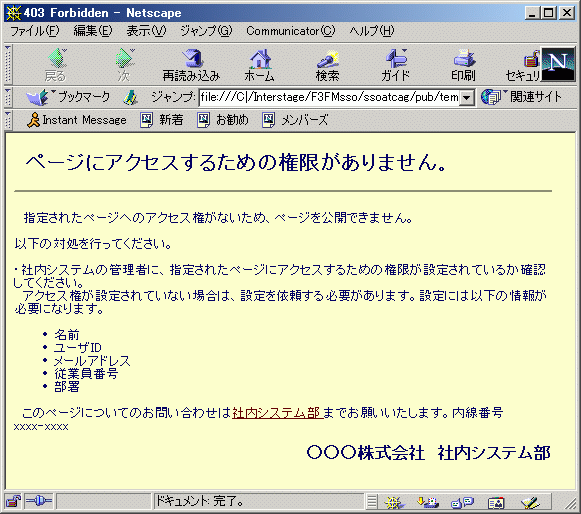Image resolution: width=581 pixels, height=514 pixels.
Task: Toggle the online/offline connection plug icon
Action: point(39,502)
